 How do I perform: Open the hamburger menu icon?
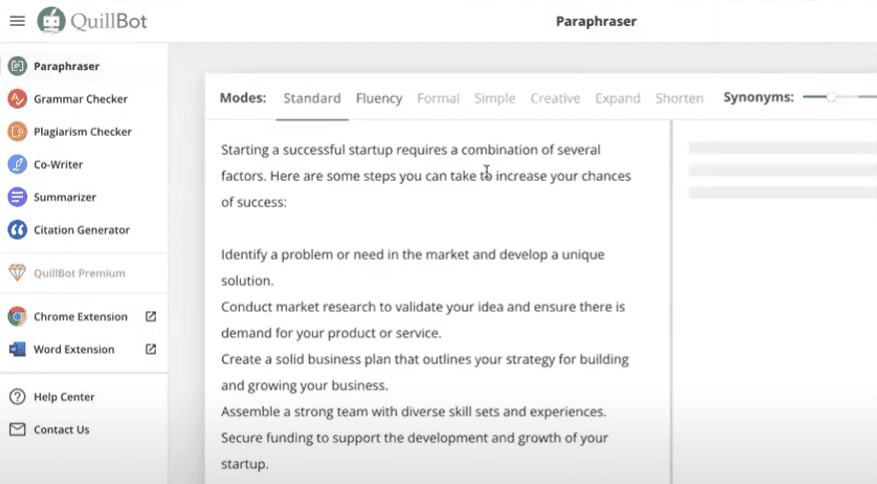[17, 21]
